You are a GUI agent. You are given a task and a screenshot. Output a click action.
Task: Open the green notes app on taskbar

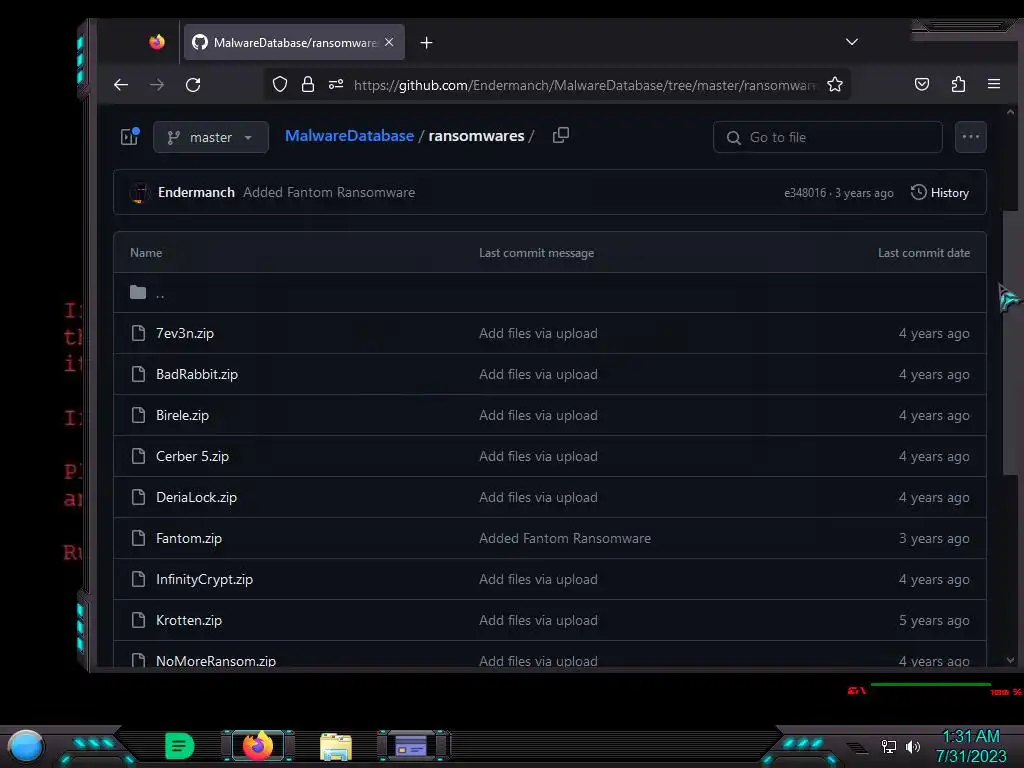pos(180,746)
